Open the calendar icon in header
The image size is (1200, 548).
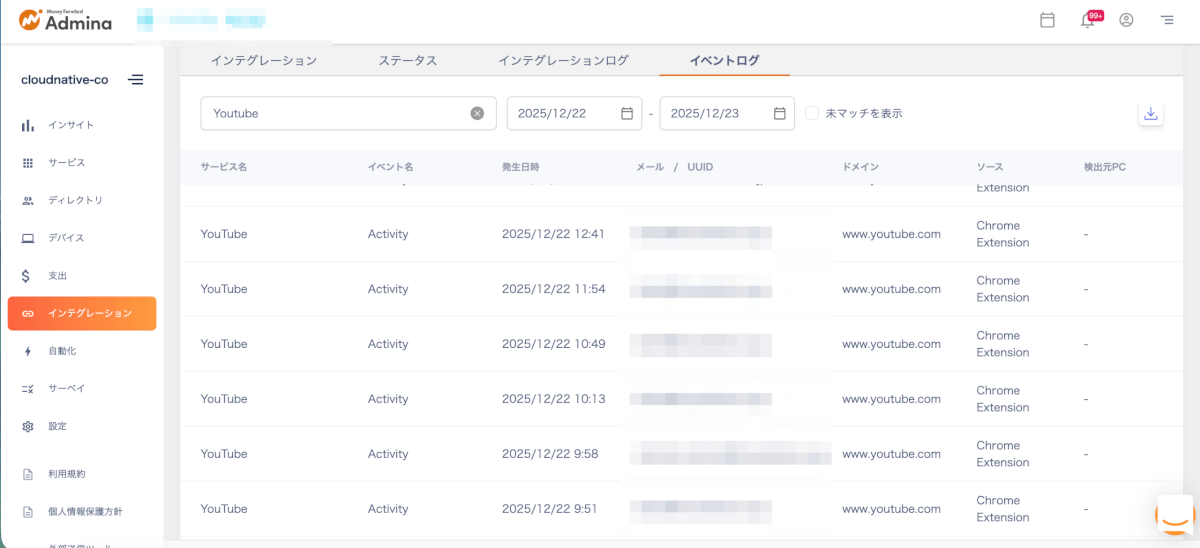[x=1047, y=20]
